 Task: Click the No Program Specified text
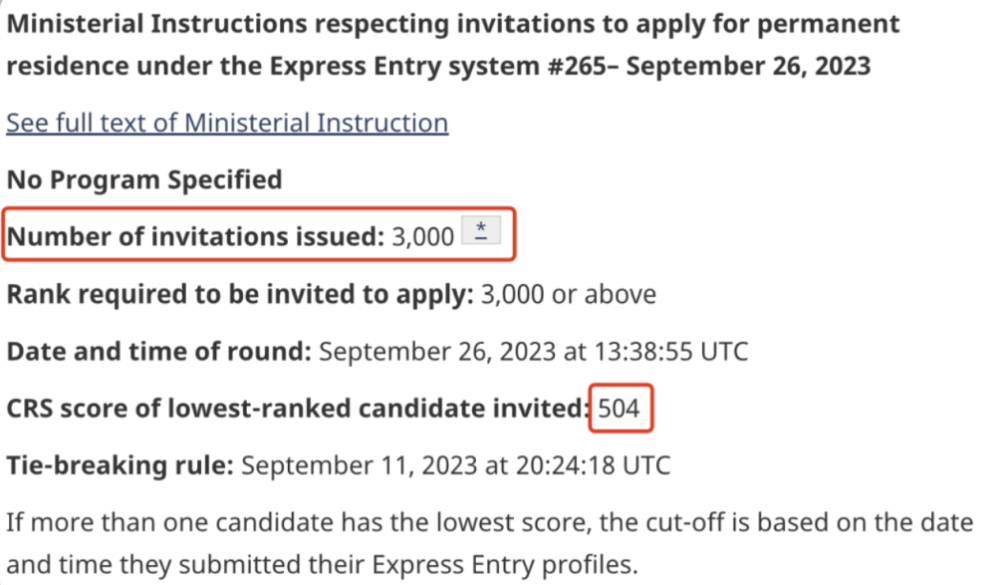pyautogui.click(x=144, y=180)
